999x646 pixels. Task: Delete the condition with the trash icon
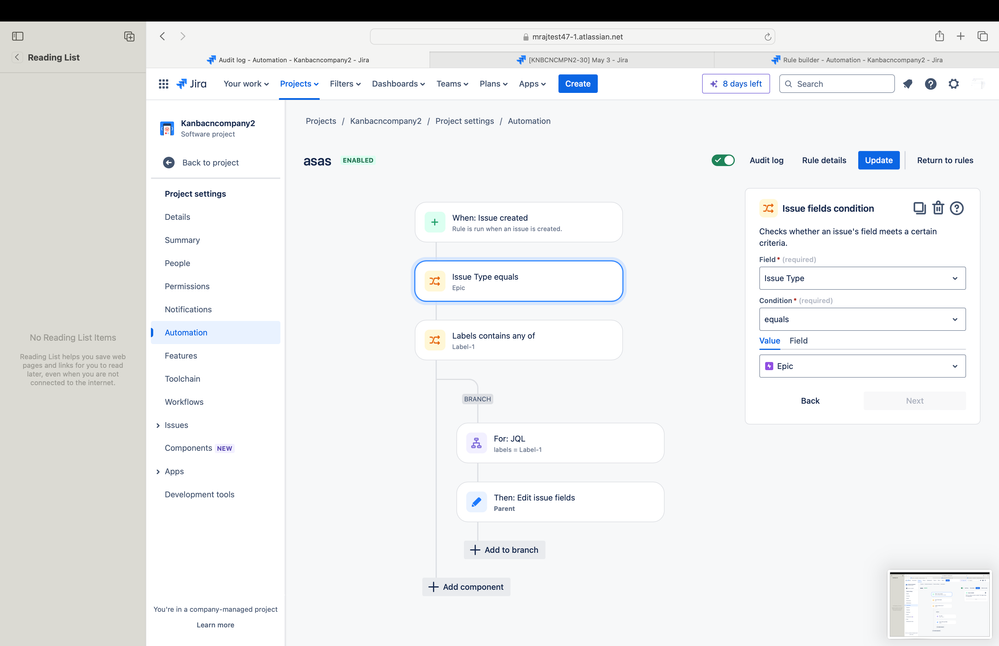tap(937, 208)
